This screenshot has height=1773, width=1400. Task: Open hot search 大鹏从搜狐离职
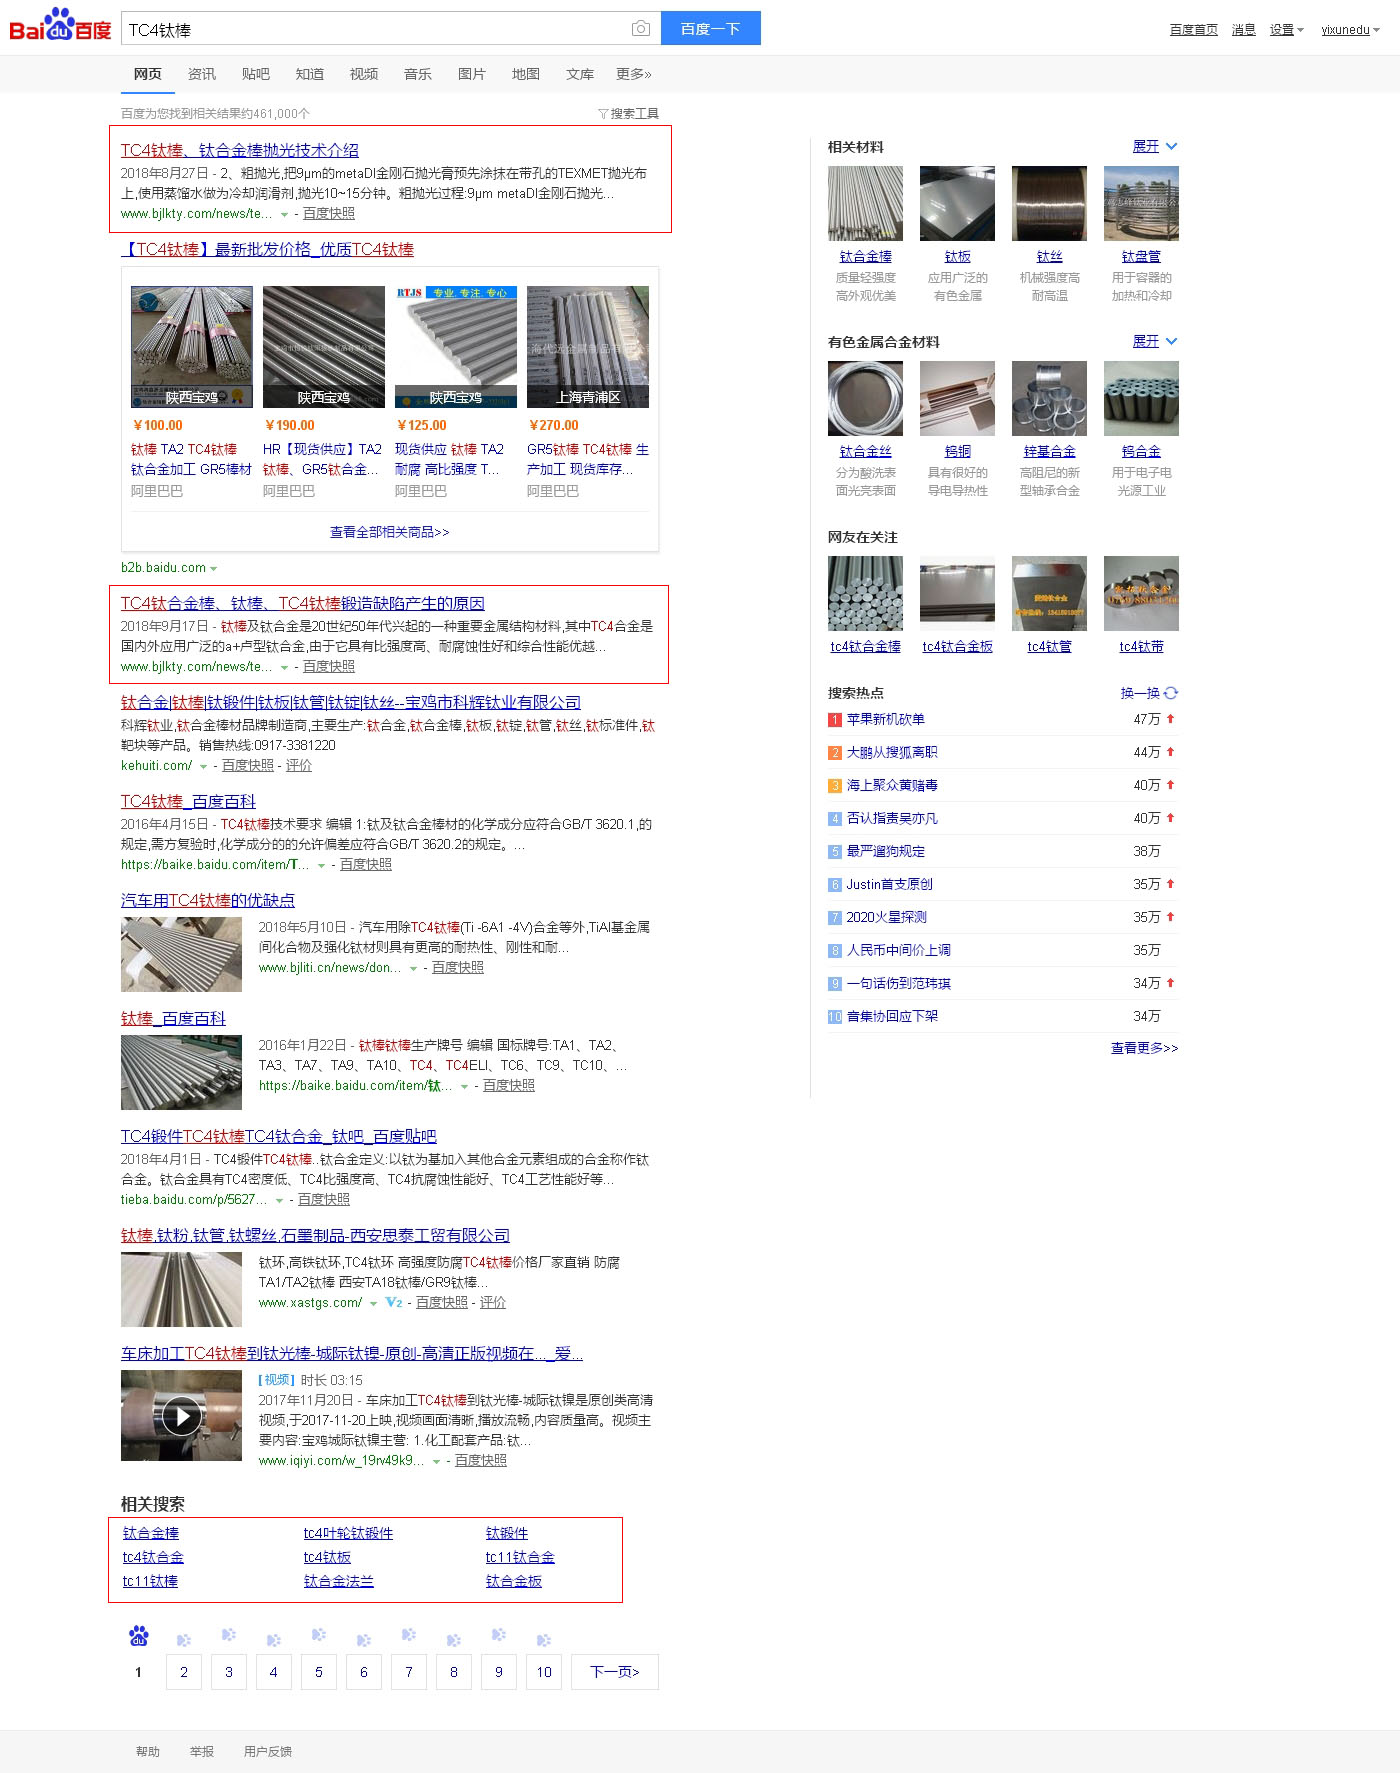[892, 752]
